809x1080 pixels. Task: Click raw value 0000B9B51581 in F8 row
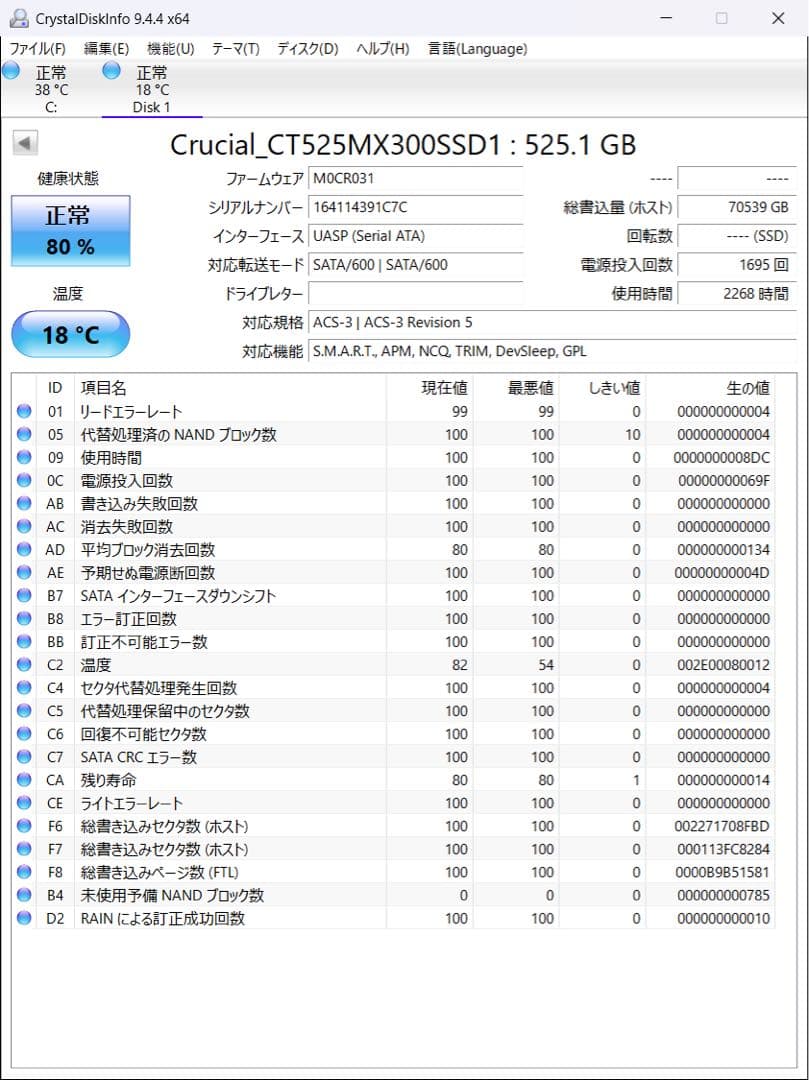pyautogui.click(x=723, y=873)
